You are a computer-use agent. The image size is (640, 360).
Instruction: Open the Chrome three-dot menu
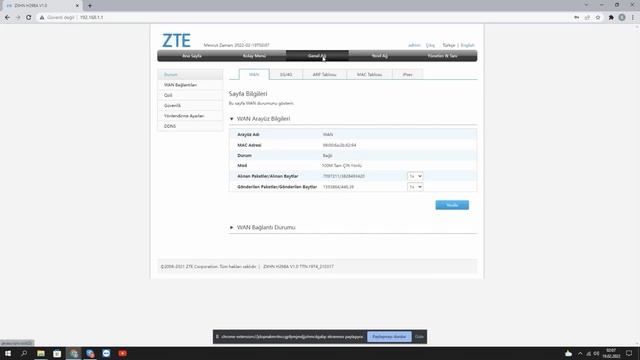pos(633,18)
